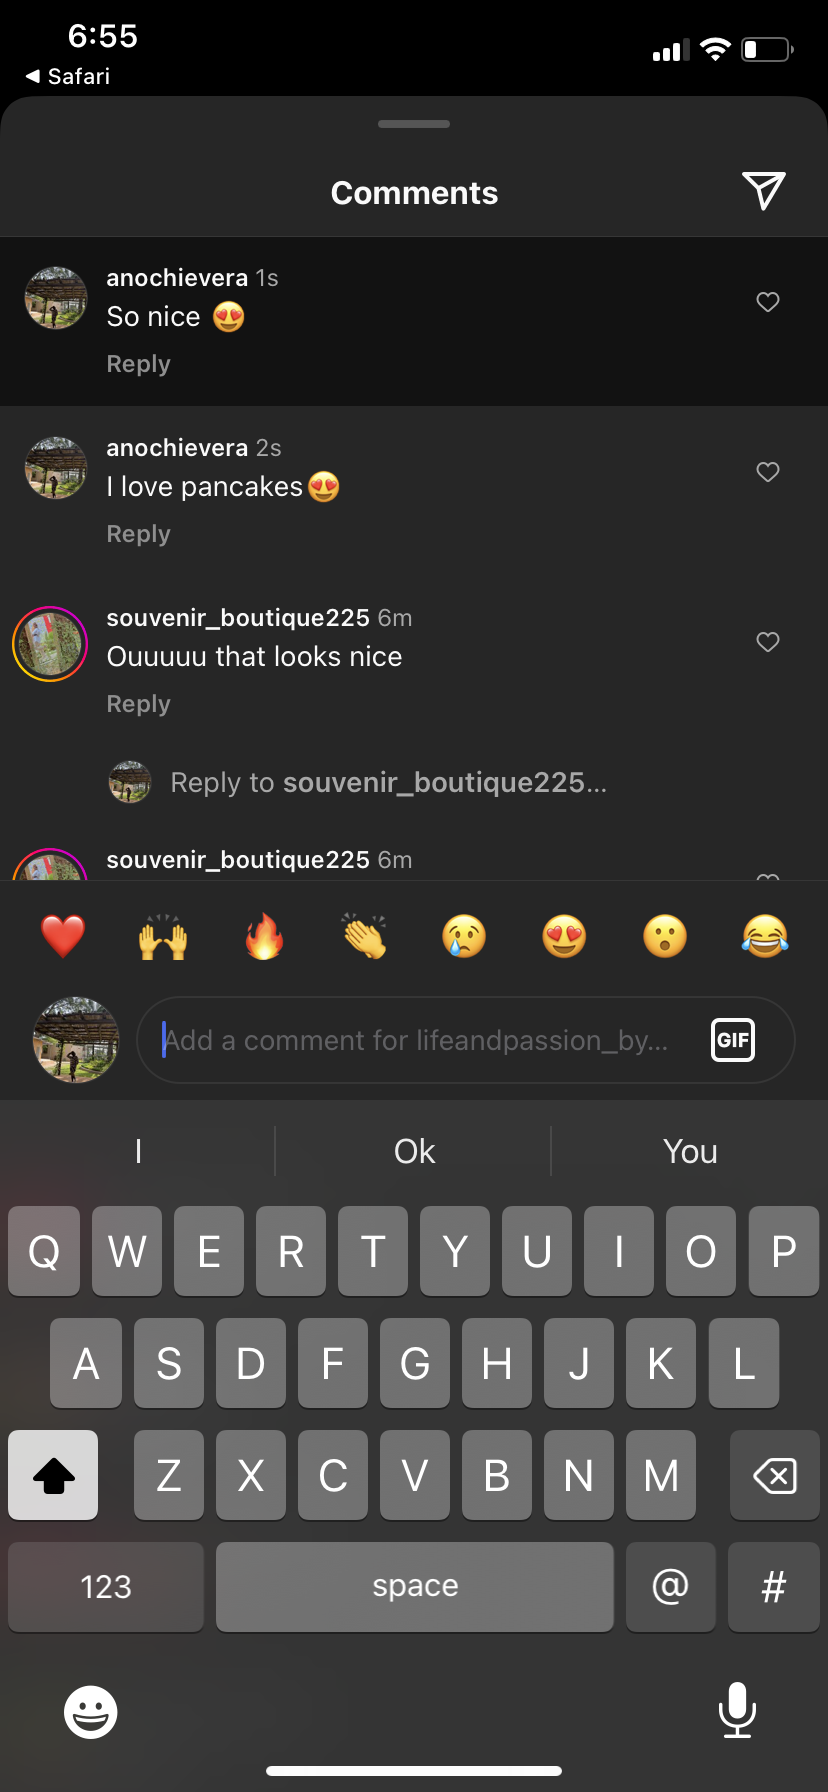The image size is (828, 1792).
Task: Tap Reply to souvenir_boutique225 field
Action: coord(388,782)
